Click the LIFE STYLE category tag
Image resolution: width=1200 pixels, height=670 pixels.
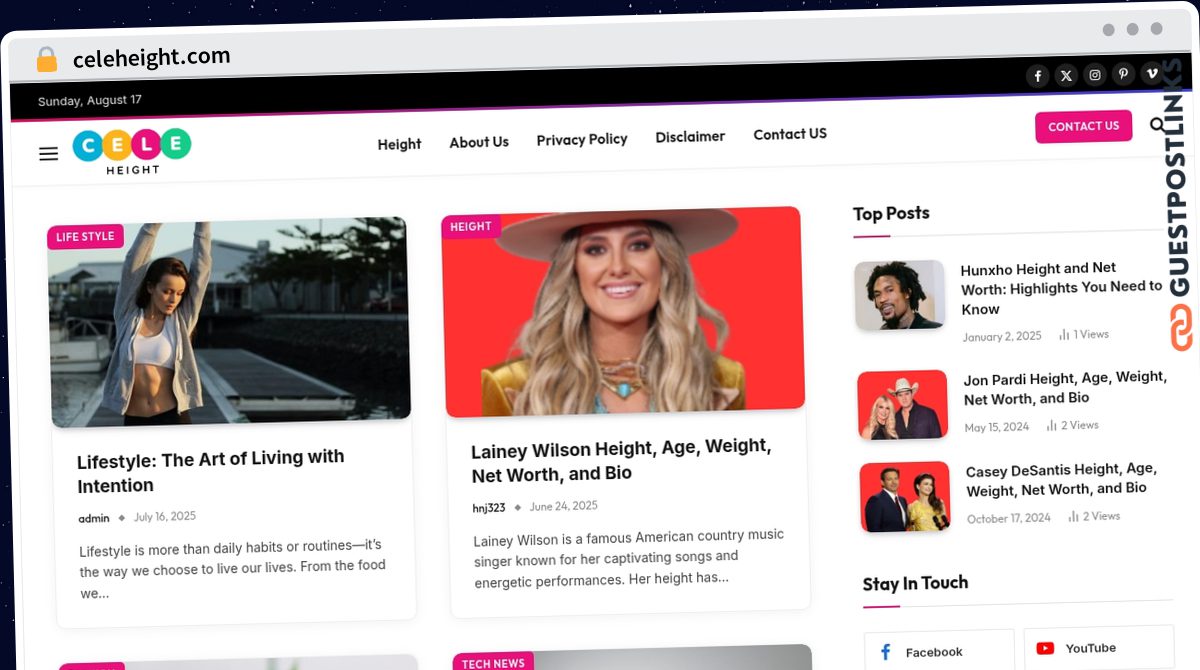click(85, 237)
